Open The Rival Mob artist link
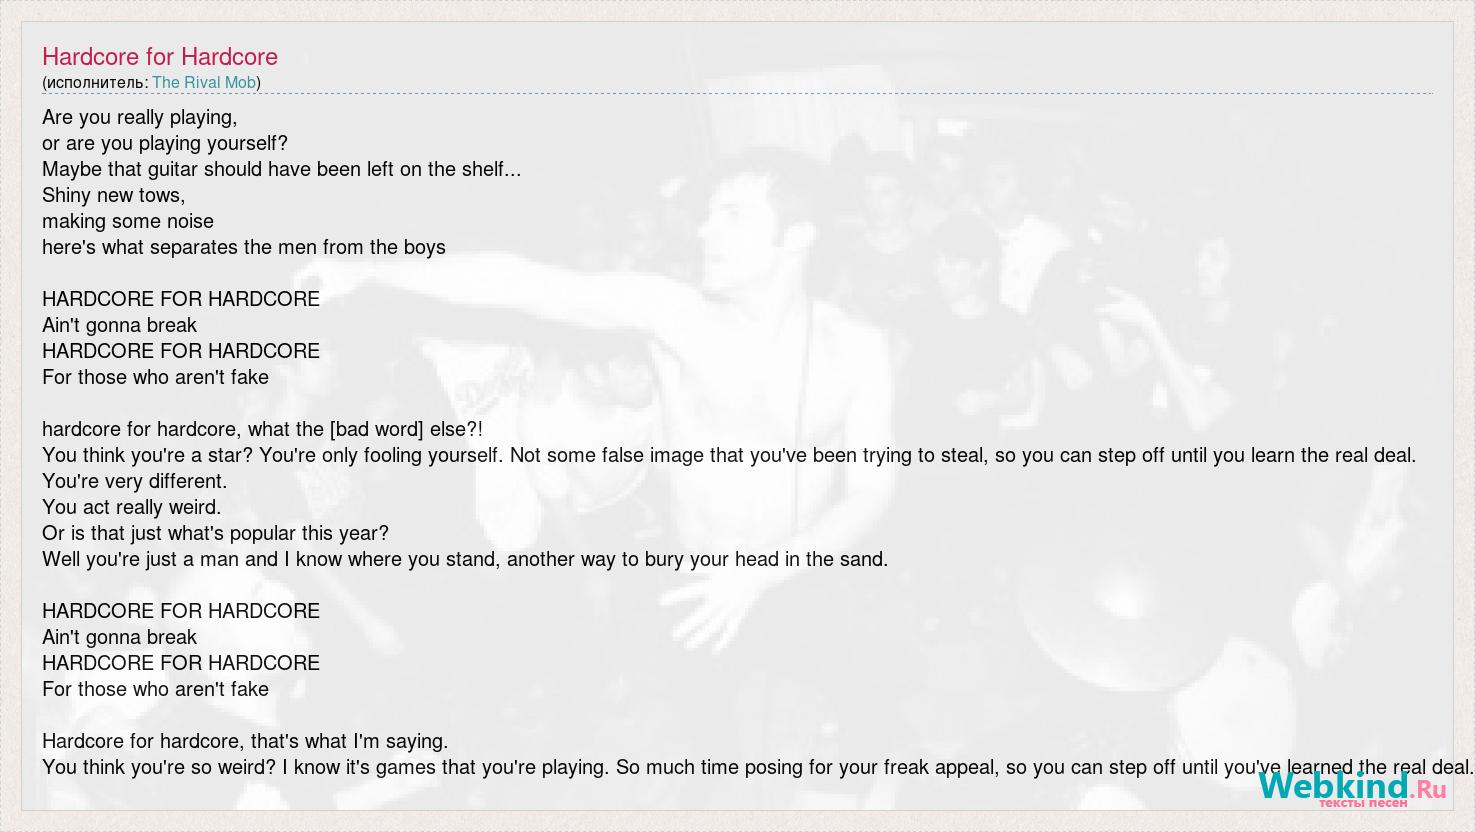The width and height of the screenshot is (1475, 832). [204, 83]
